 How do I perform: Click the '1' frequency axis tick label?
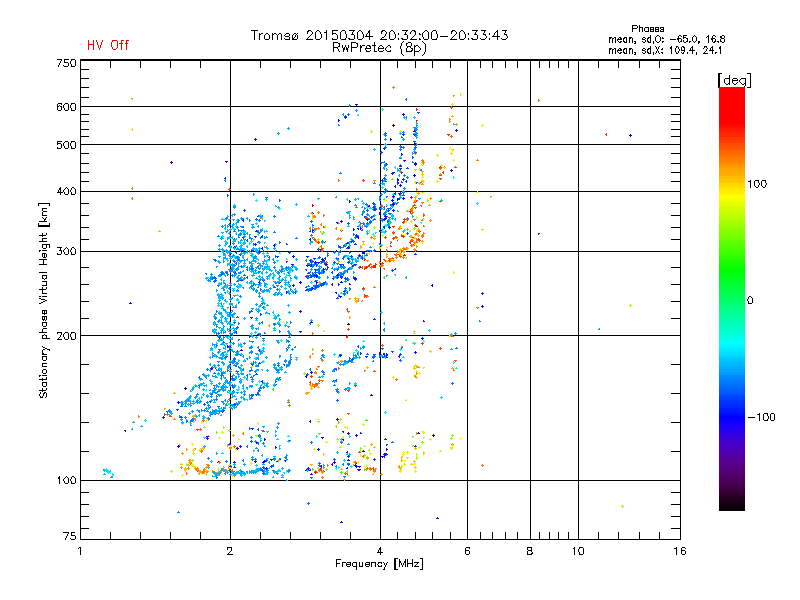click(80, 551)
